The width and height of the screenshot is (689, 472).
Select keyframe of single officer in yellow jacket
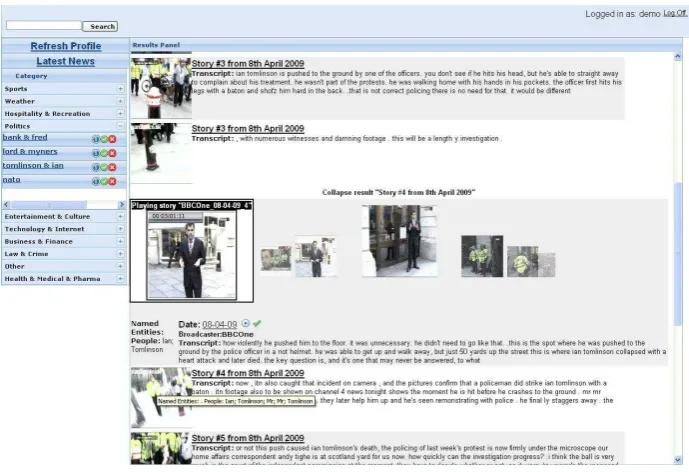click(x=522, y=261)
